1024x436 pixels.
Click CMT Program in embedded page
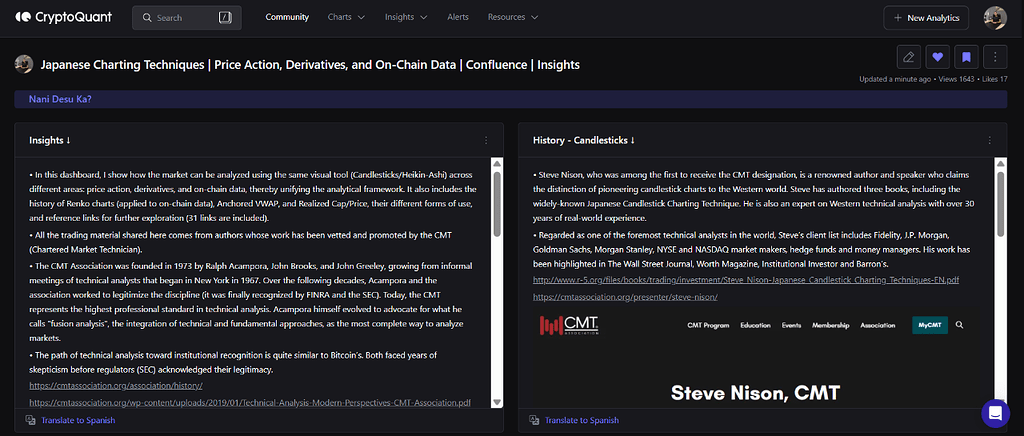(708, 325)
